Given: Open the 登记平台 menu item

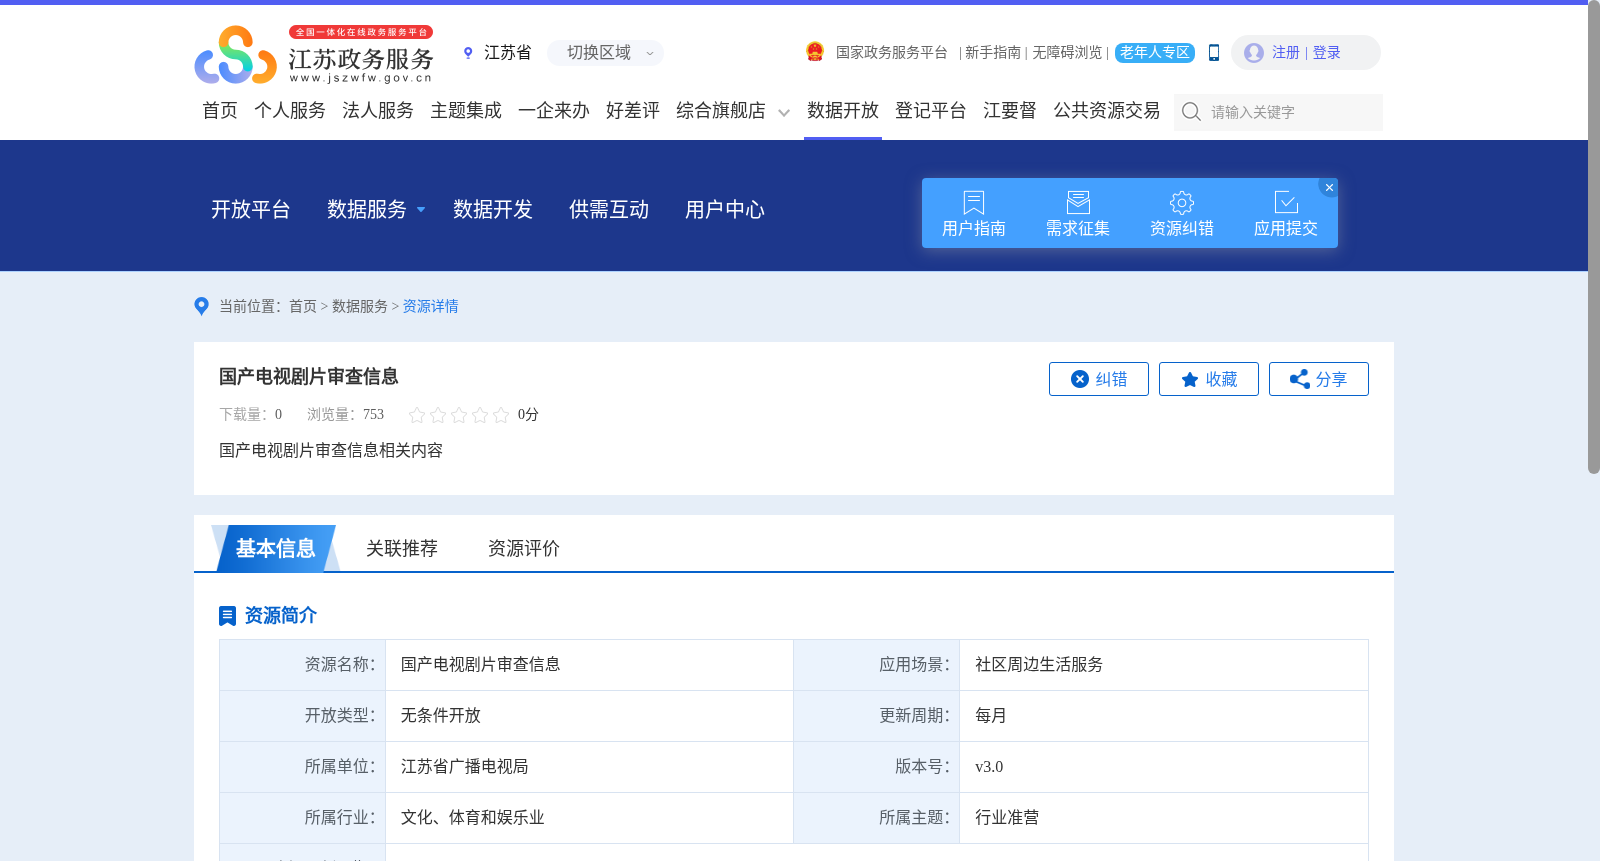Looking at the screenshot, I should (x=931, y=111).
